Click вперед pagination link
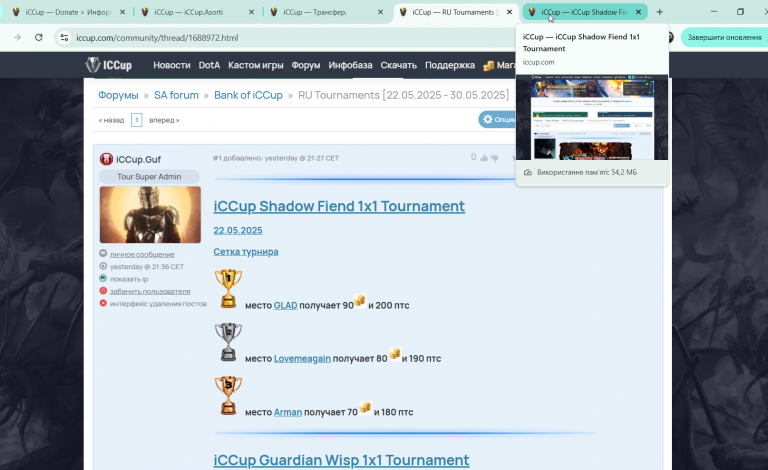The width and height of the screenshot is (768, 470). (164, 120)
